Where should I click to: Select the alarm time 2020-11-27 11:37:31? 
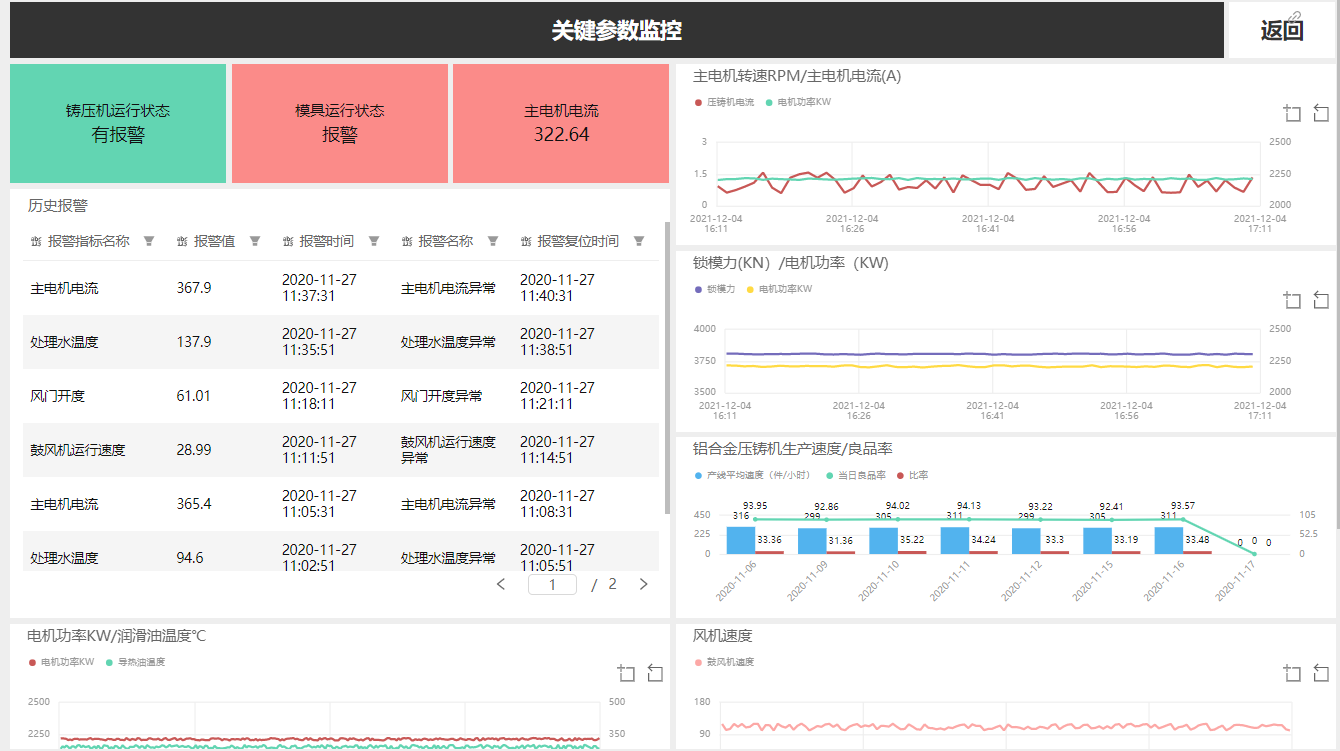click(319, 288)
